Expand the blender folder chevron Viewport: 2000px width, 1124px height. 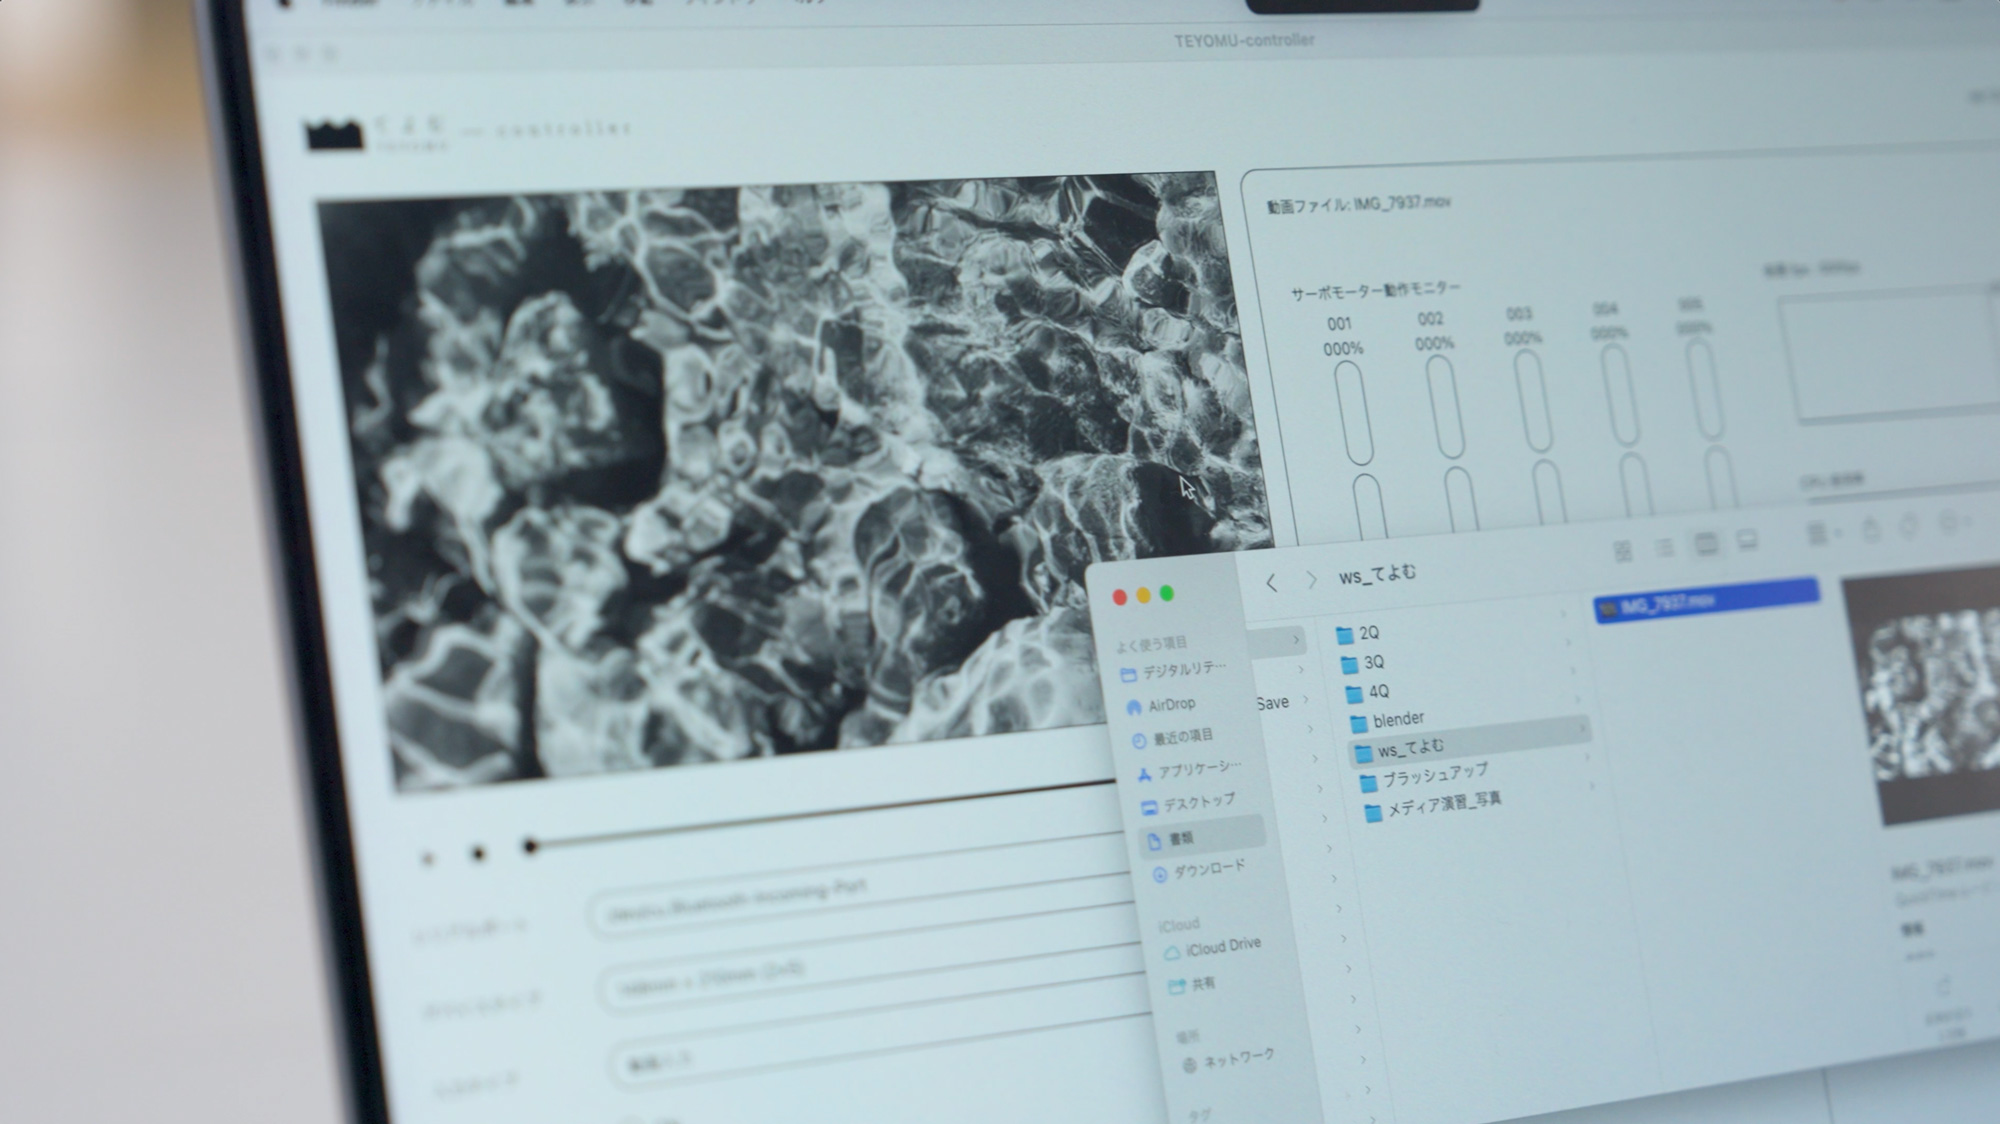[1577, 700]
